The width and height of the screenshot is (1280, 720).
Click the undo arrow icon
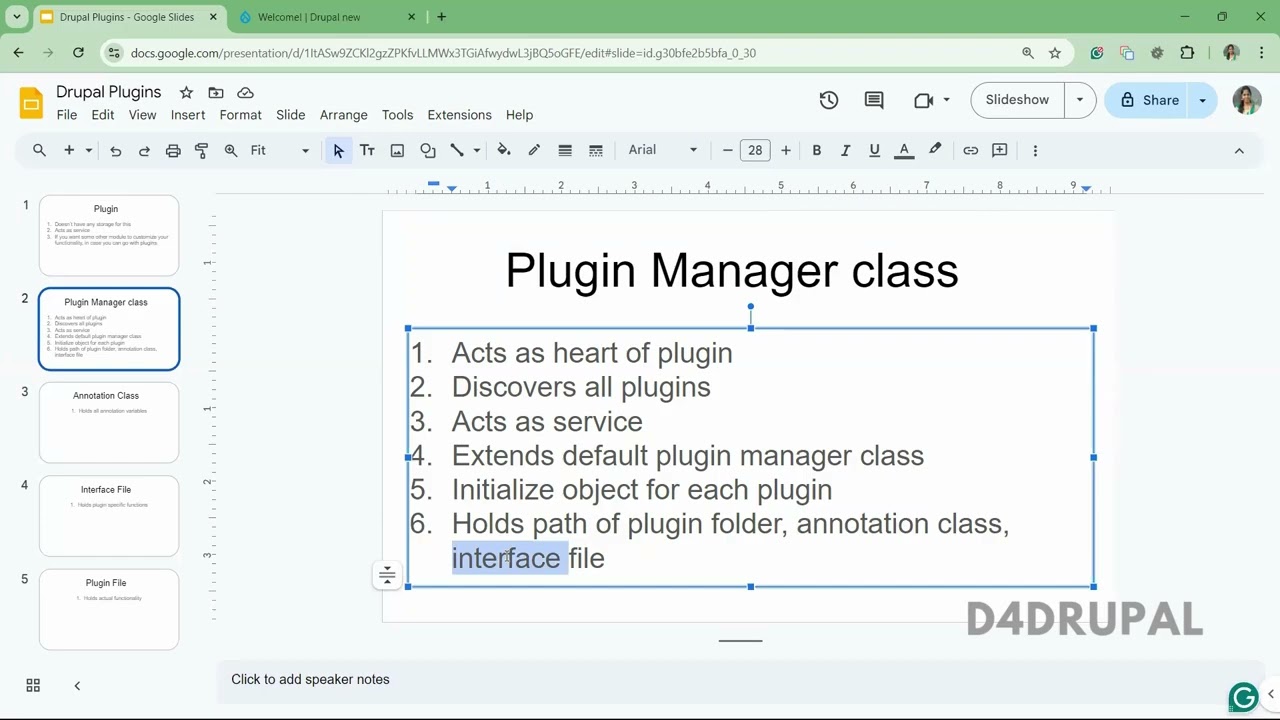pos(115,150)
